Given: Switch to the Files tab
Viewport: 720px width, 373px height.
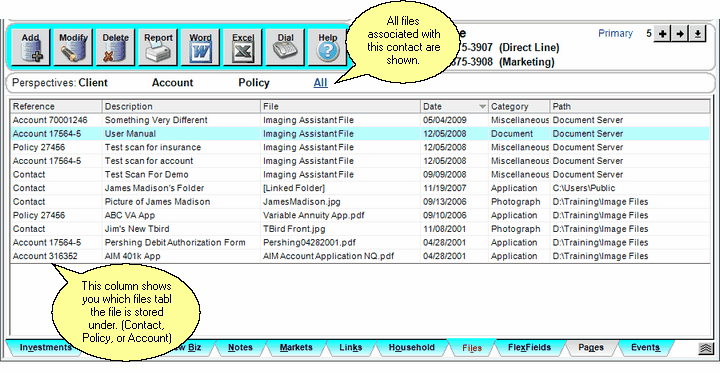Looking at the screenshot, I should 472,348.
